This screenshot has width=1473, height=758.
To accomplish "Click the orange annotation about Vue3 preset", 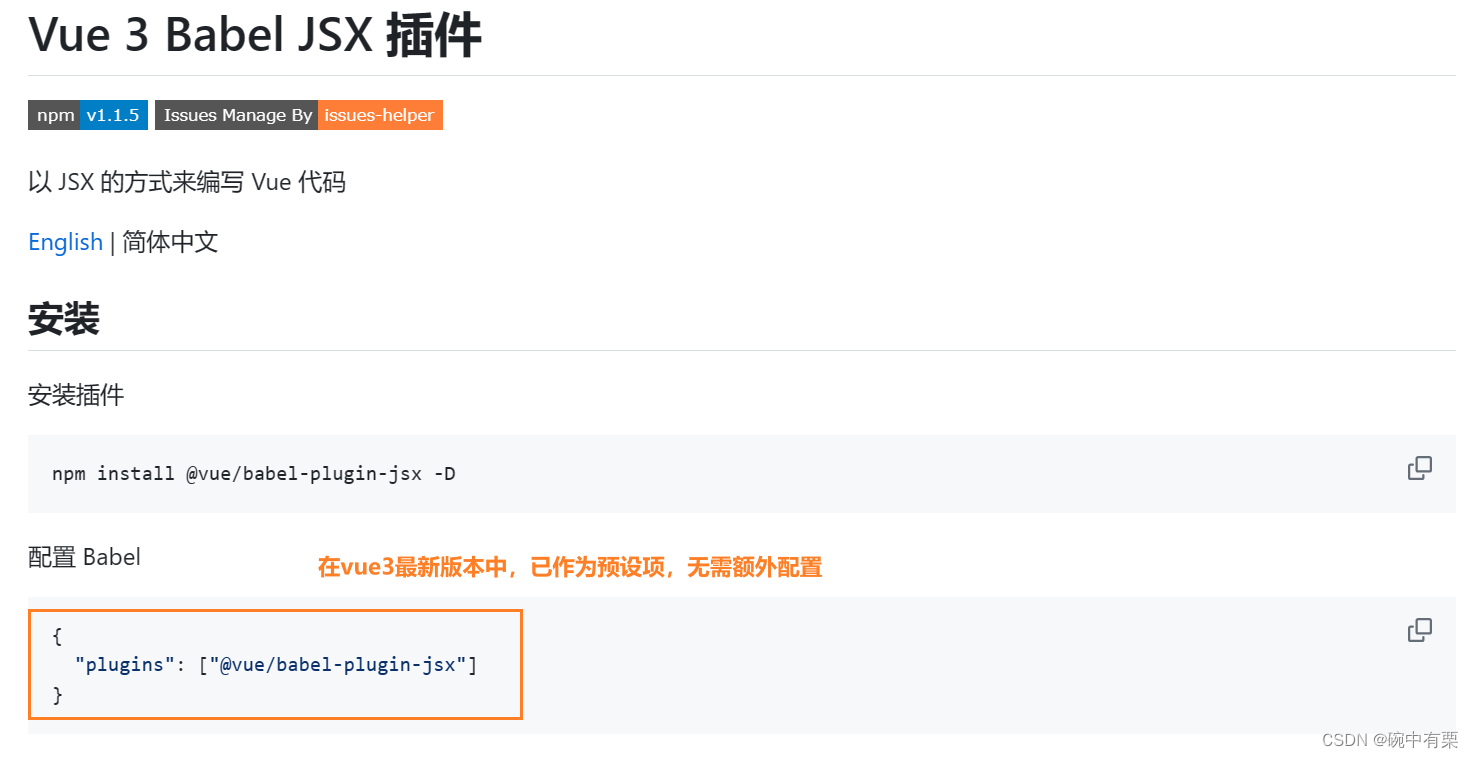I will pyautogui.click(x=568, y=566).
